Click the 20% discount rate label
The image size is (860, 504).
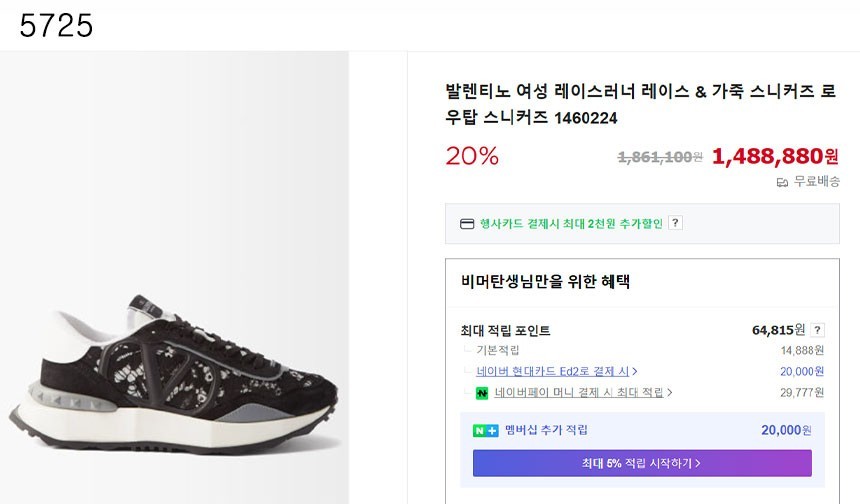click(x=472, y=156)
